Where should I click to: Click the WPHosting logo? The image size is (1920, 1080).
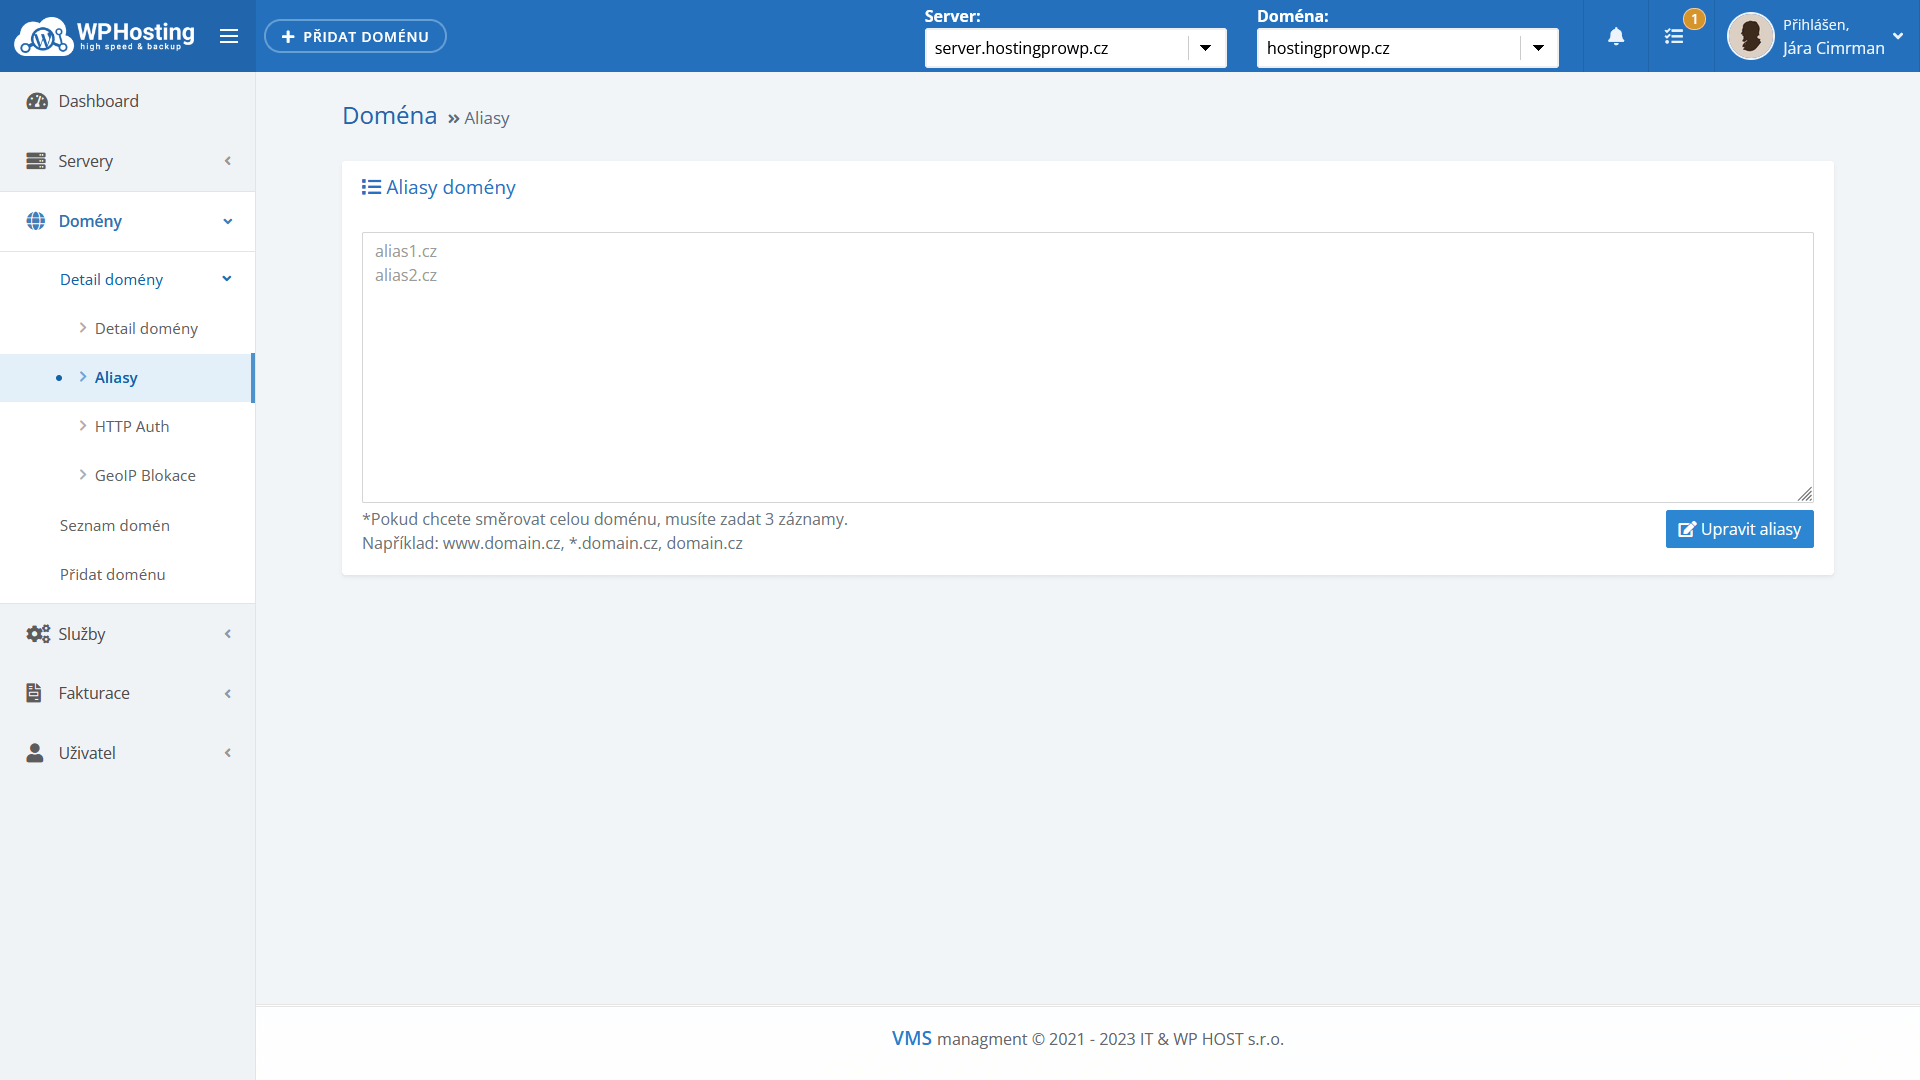[105, 36]
